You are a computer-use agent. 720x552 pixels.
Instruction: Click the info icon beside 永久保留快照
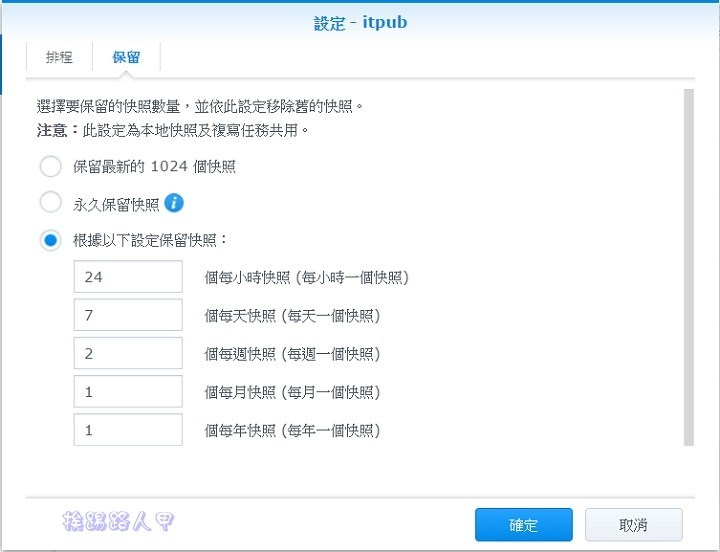pyautogui.click(x=174, y=203)
